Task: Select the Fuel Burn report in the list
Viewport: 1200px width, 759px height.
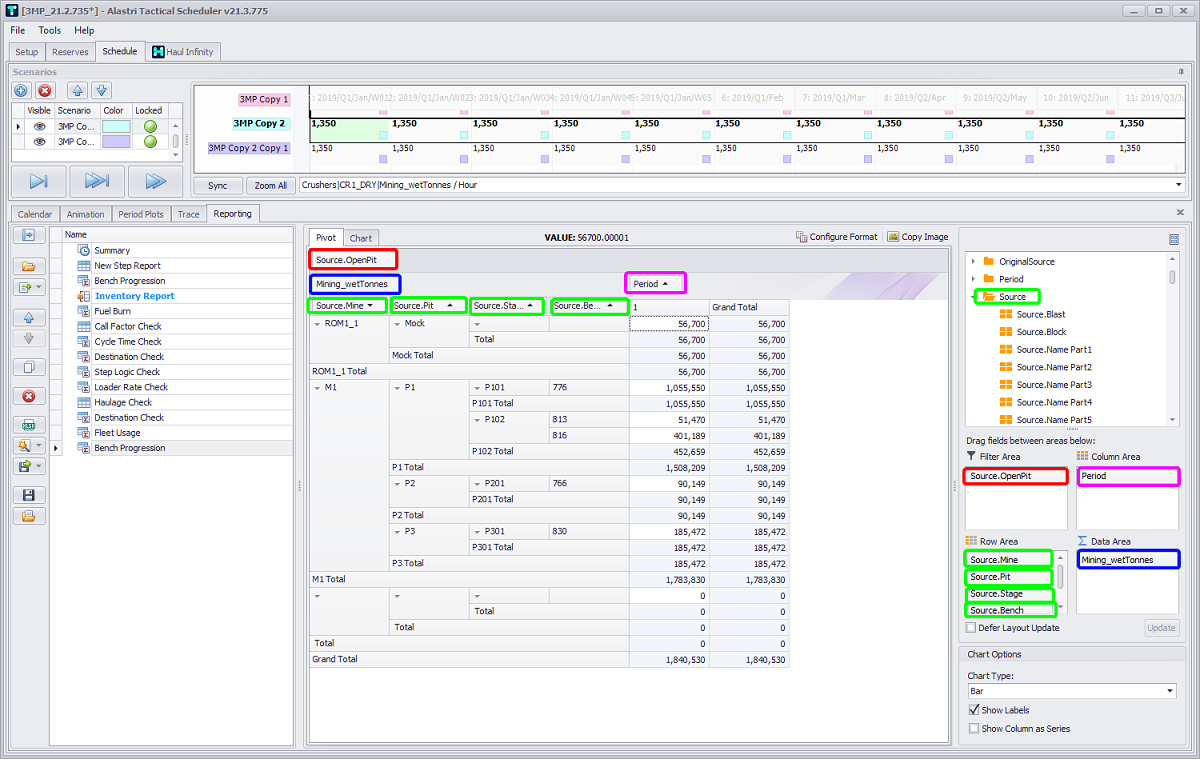Action: pyautogui.click(x=112, y=311)
